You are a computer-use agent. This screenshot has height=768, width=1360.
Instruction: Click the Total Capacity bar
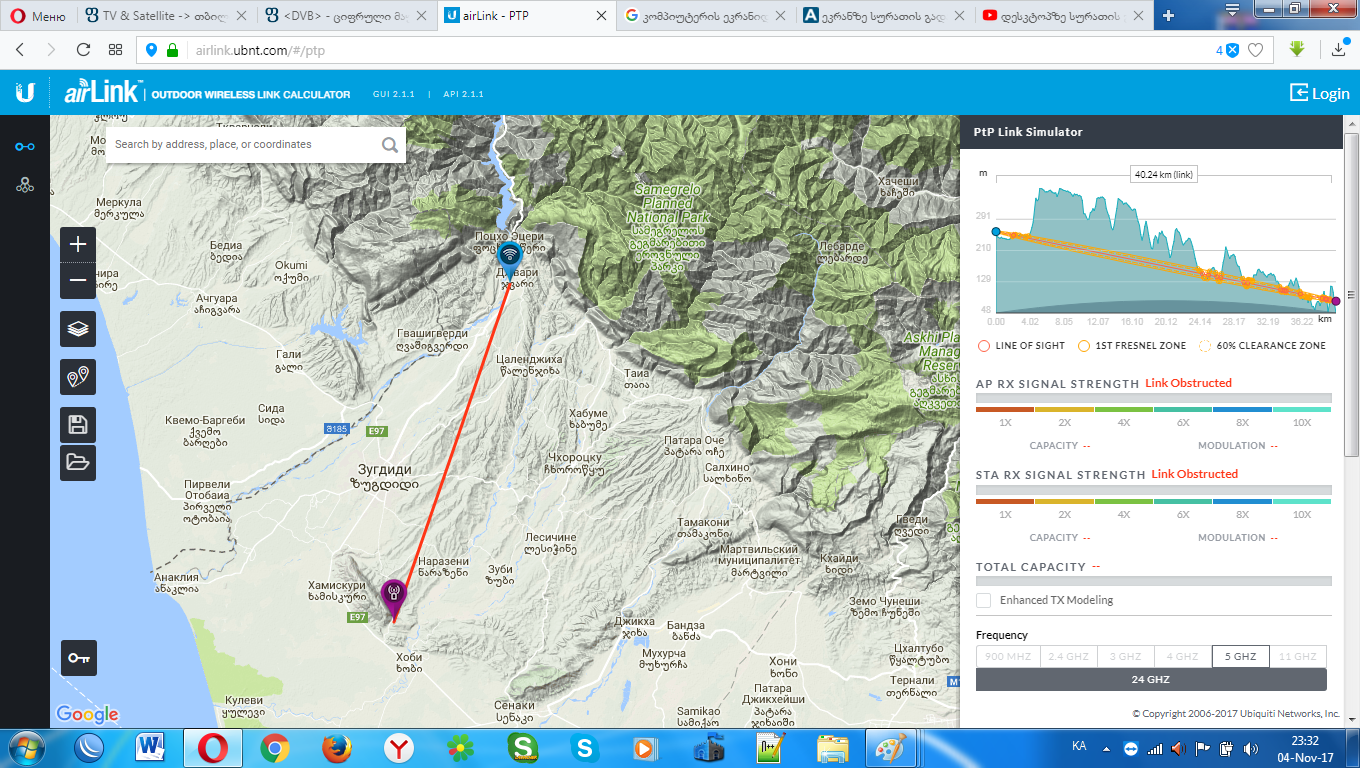point(1153,581)
